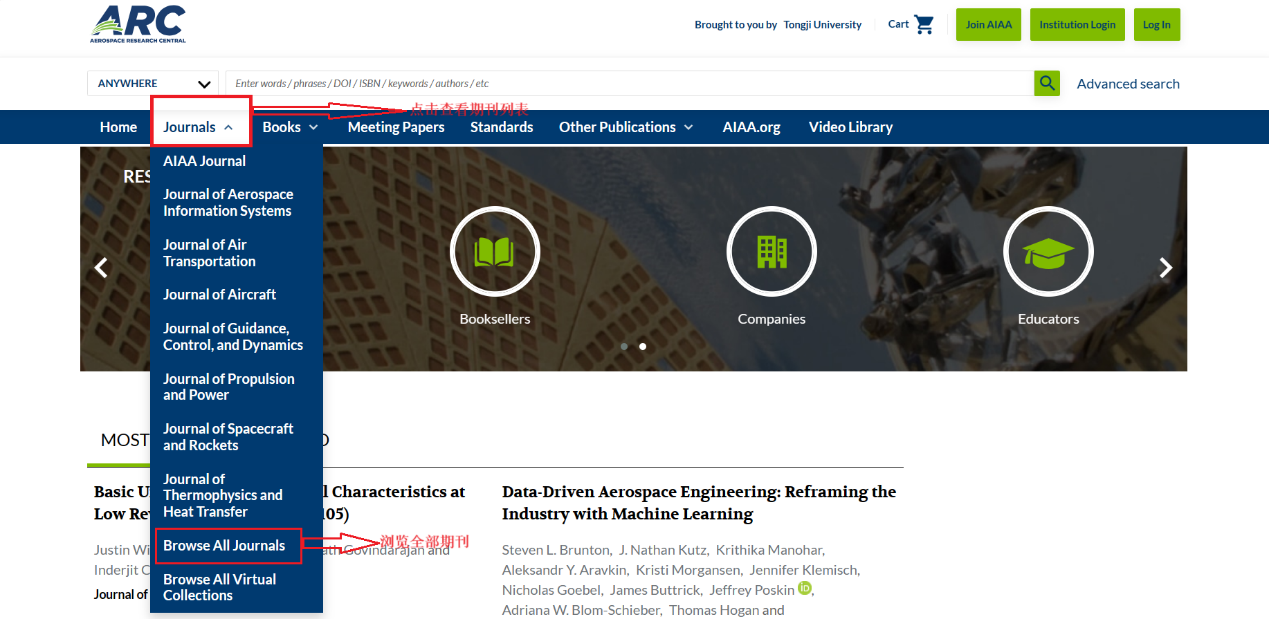Select the first carousel indicator dot
The width and height of the screenshot is (1269, 619).
coord(624,346)
